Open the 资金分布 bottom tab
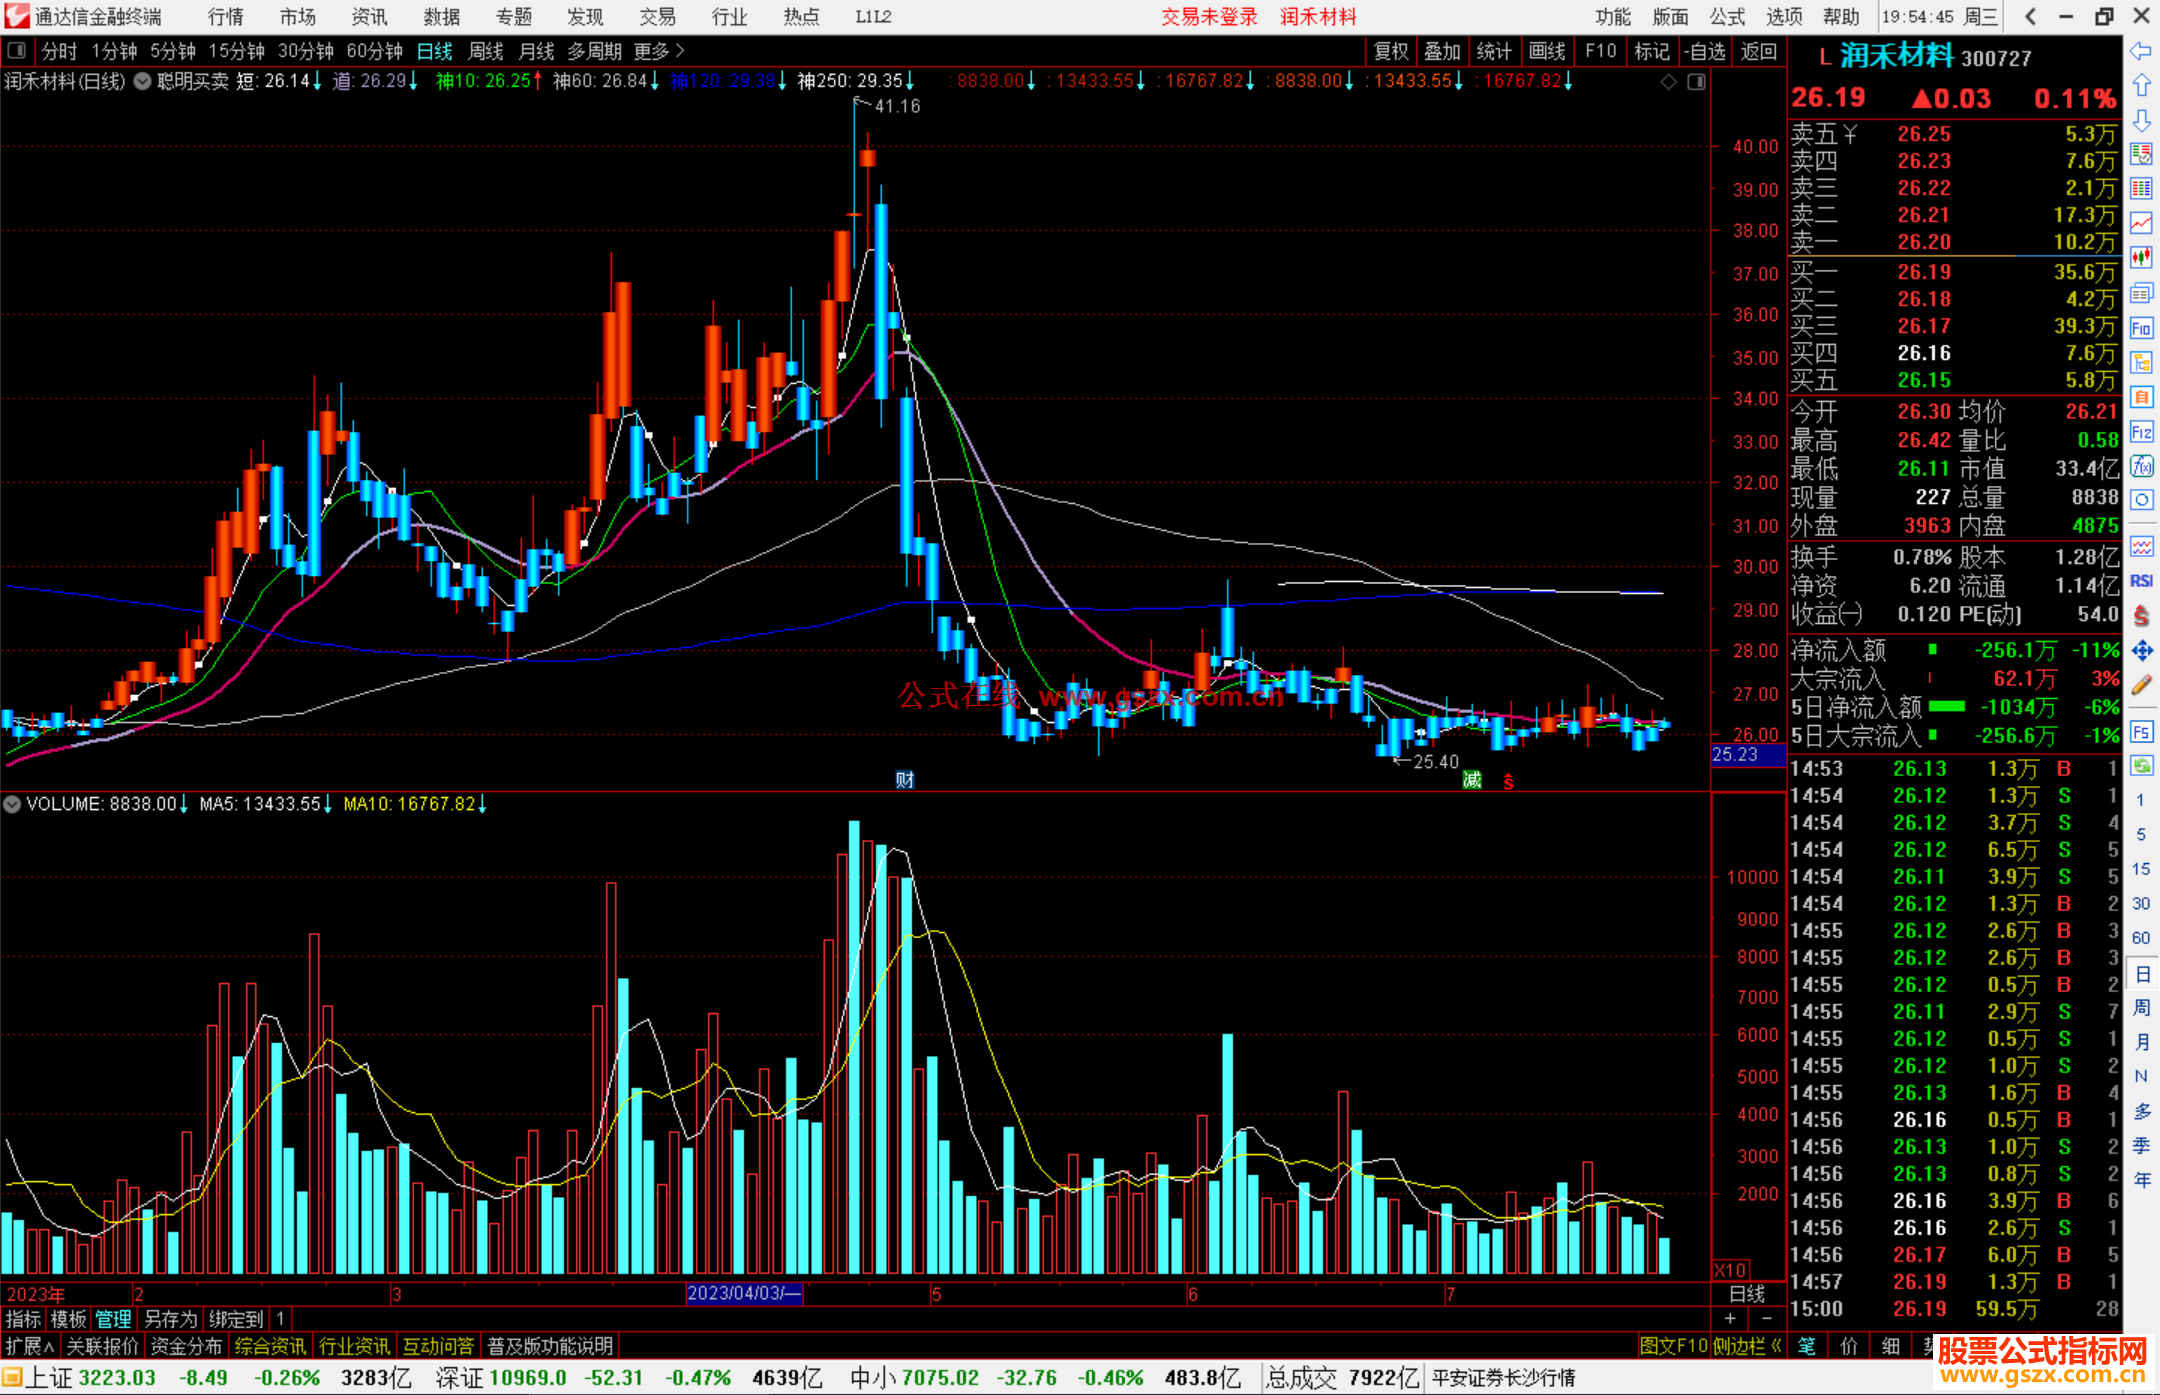 click(x=186, y=1346)
